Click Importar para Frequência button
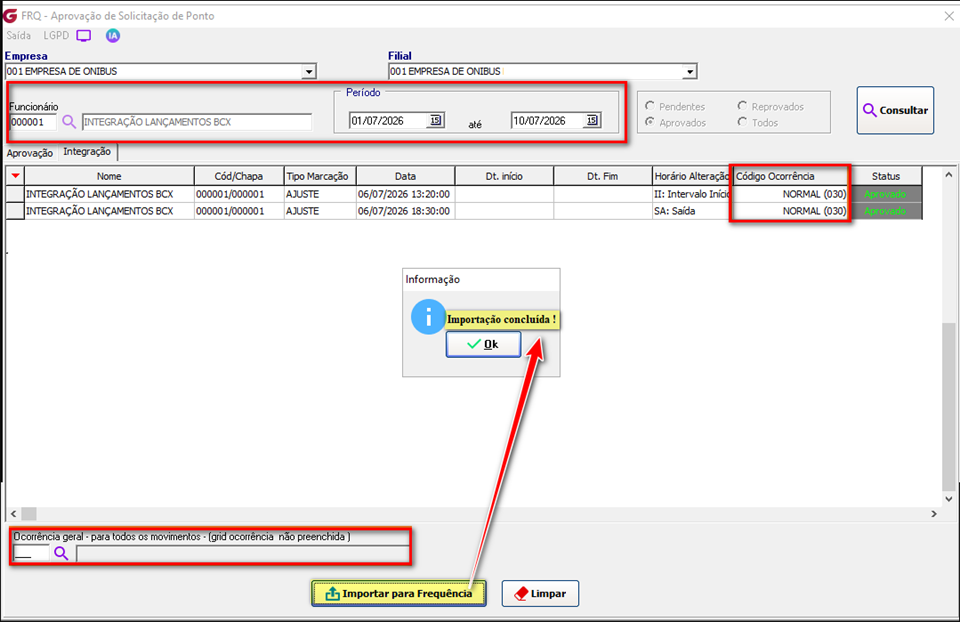This screenshot has width=960, height=622. pyautogui.click(x=399, y=593)
